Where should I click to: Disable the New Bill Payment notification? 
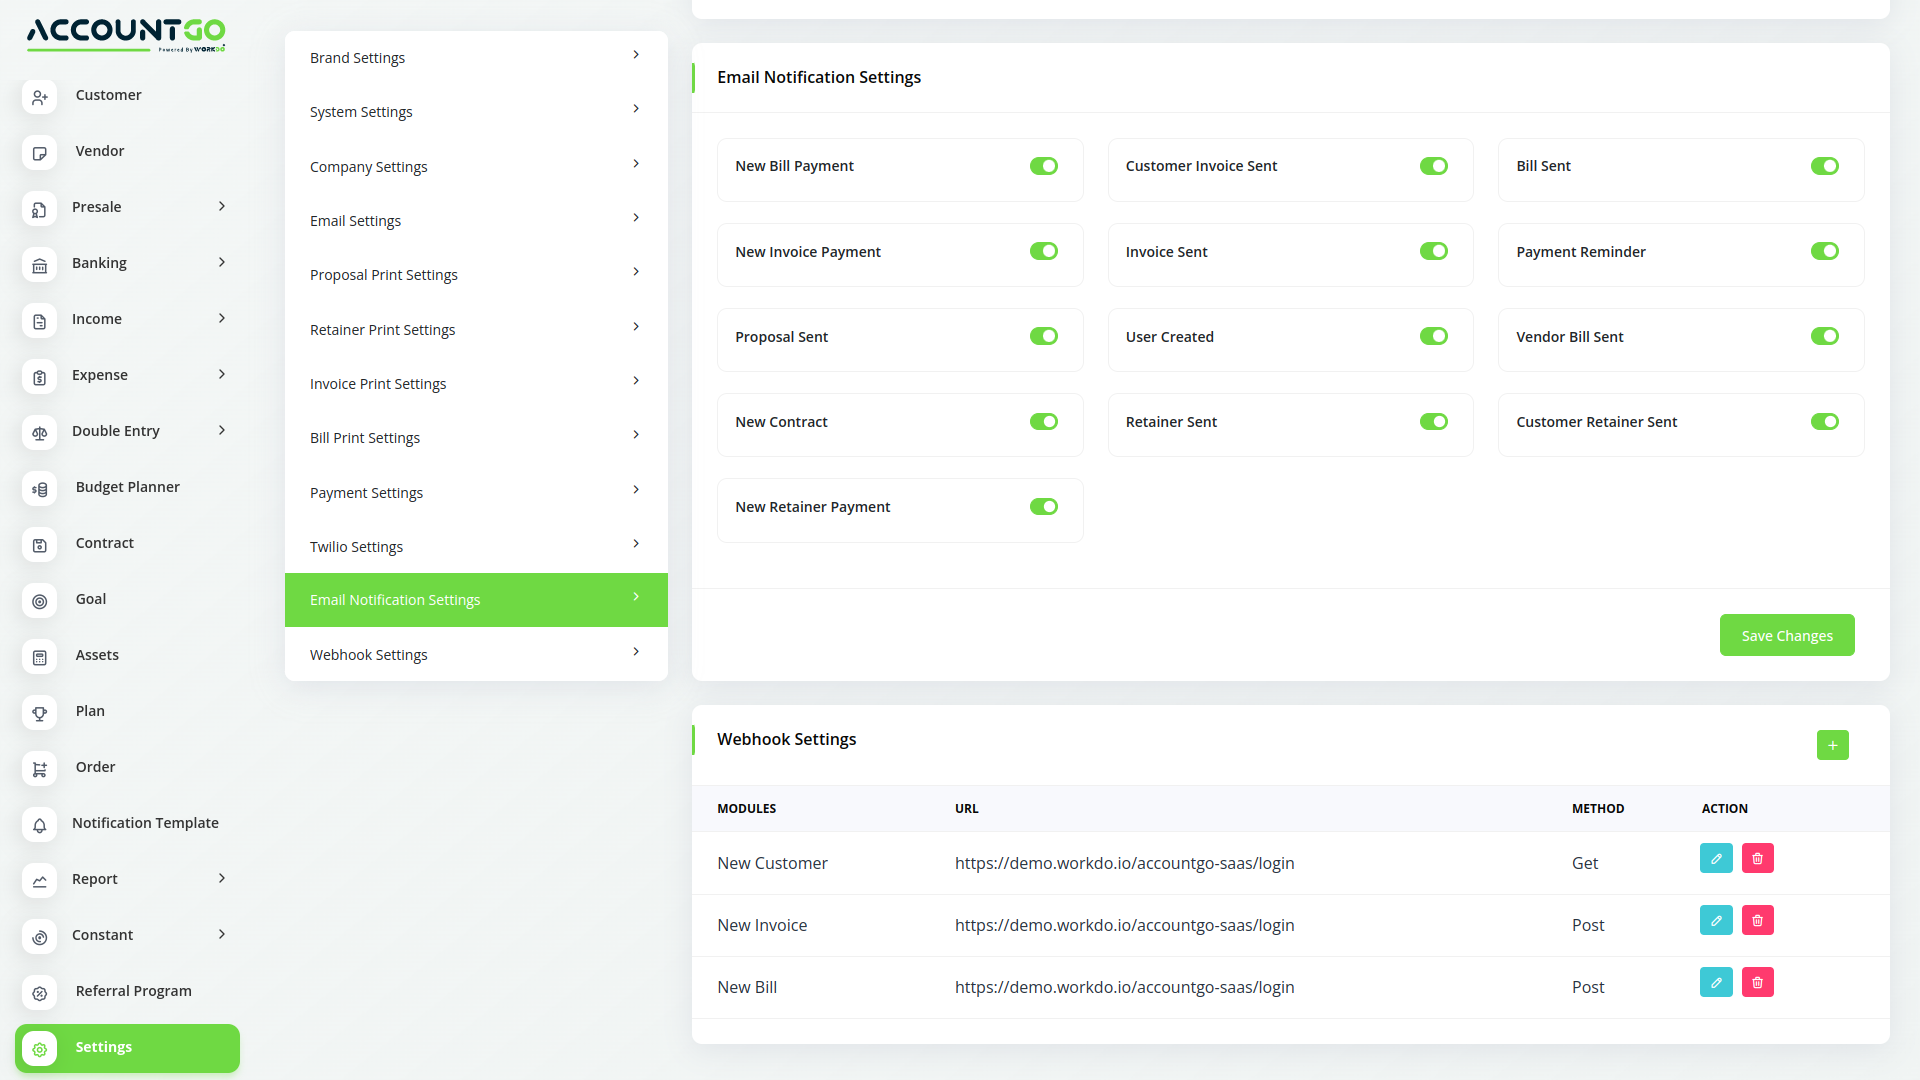coord(1043,166)
